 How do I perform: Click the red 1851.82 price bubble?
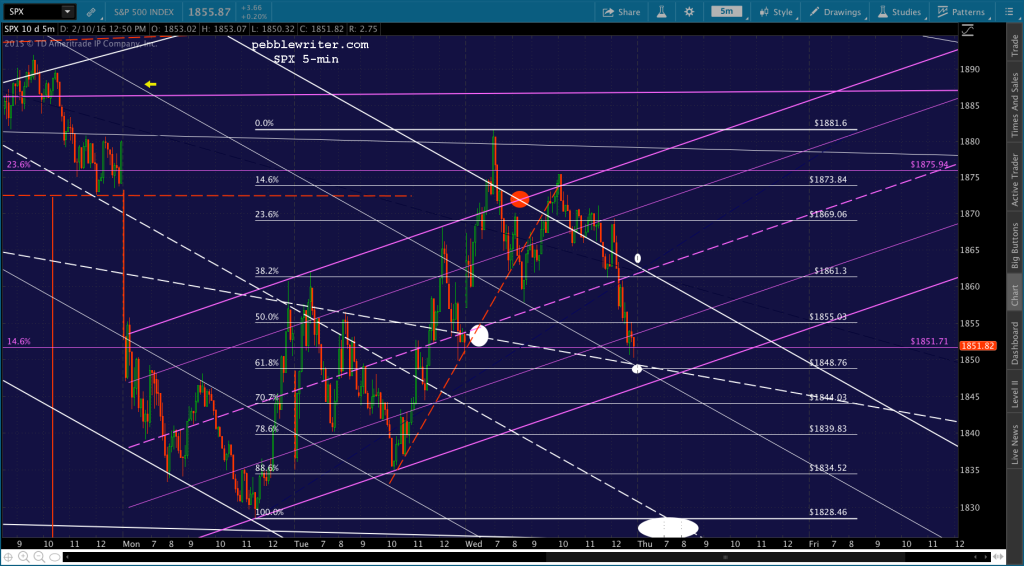978,346
